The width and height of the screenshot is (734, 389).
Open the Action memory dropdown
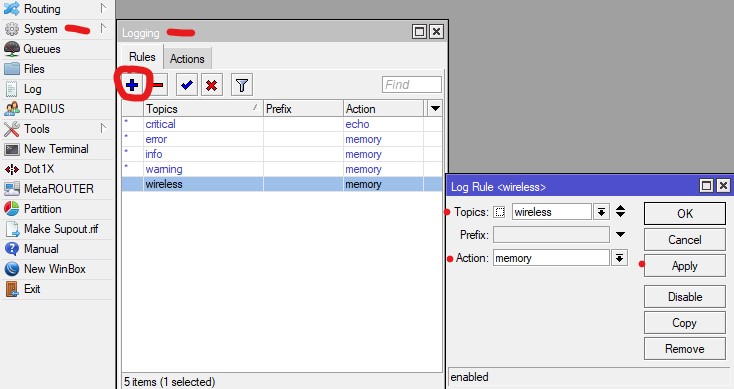click(x=619, y=258)
